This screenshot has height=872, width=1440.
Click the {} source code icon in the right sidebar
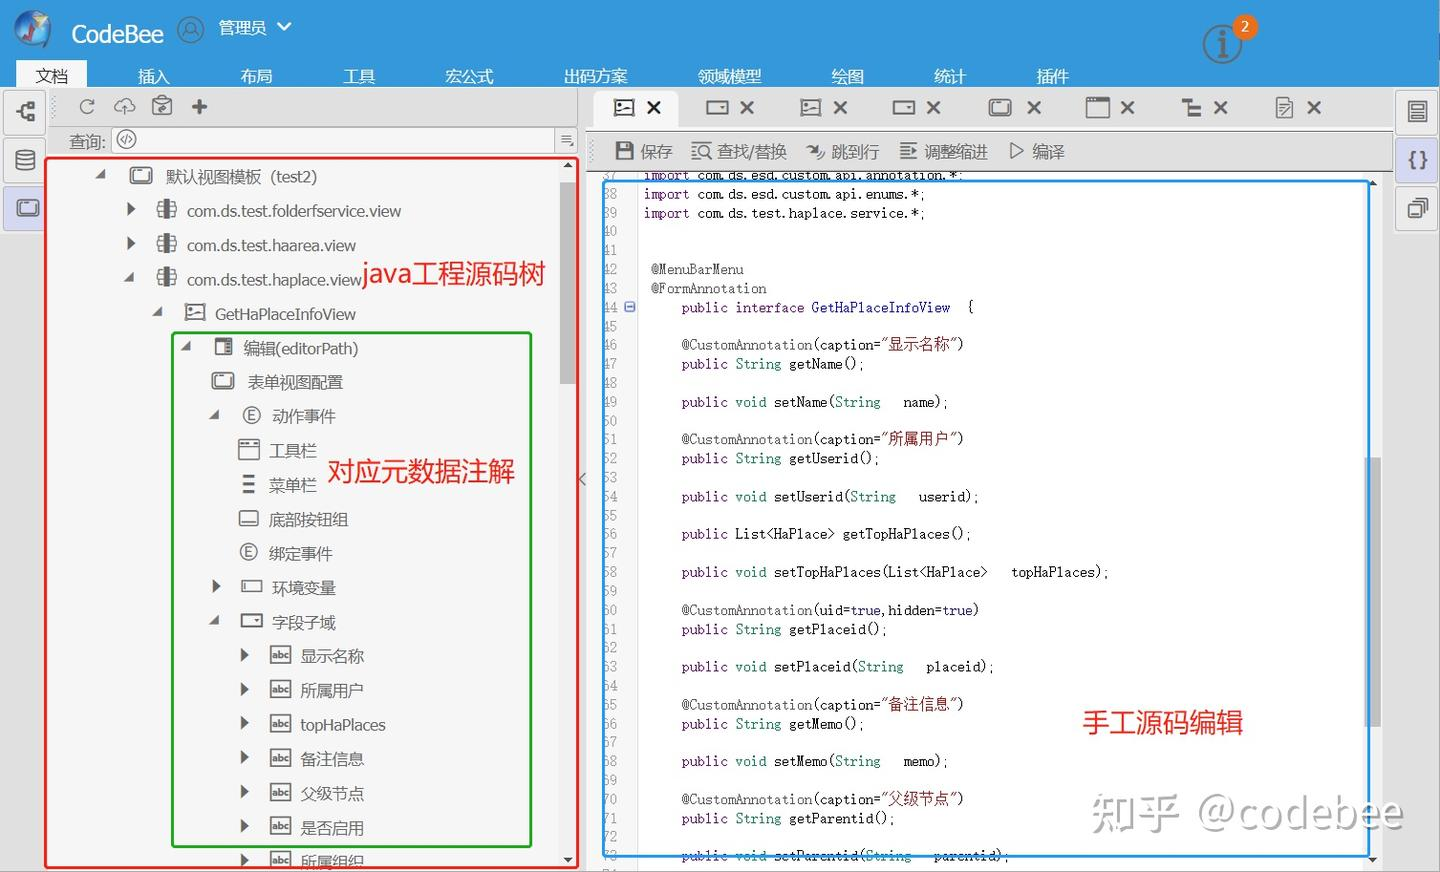(1416, 159)
